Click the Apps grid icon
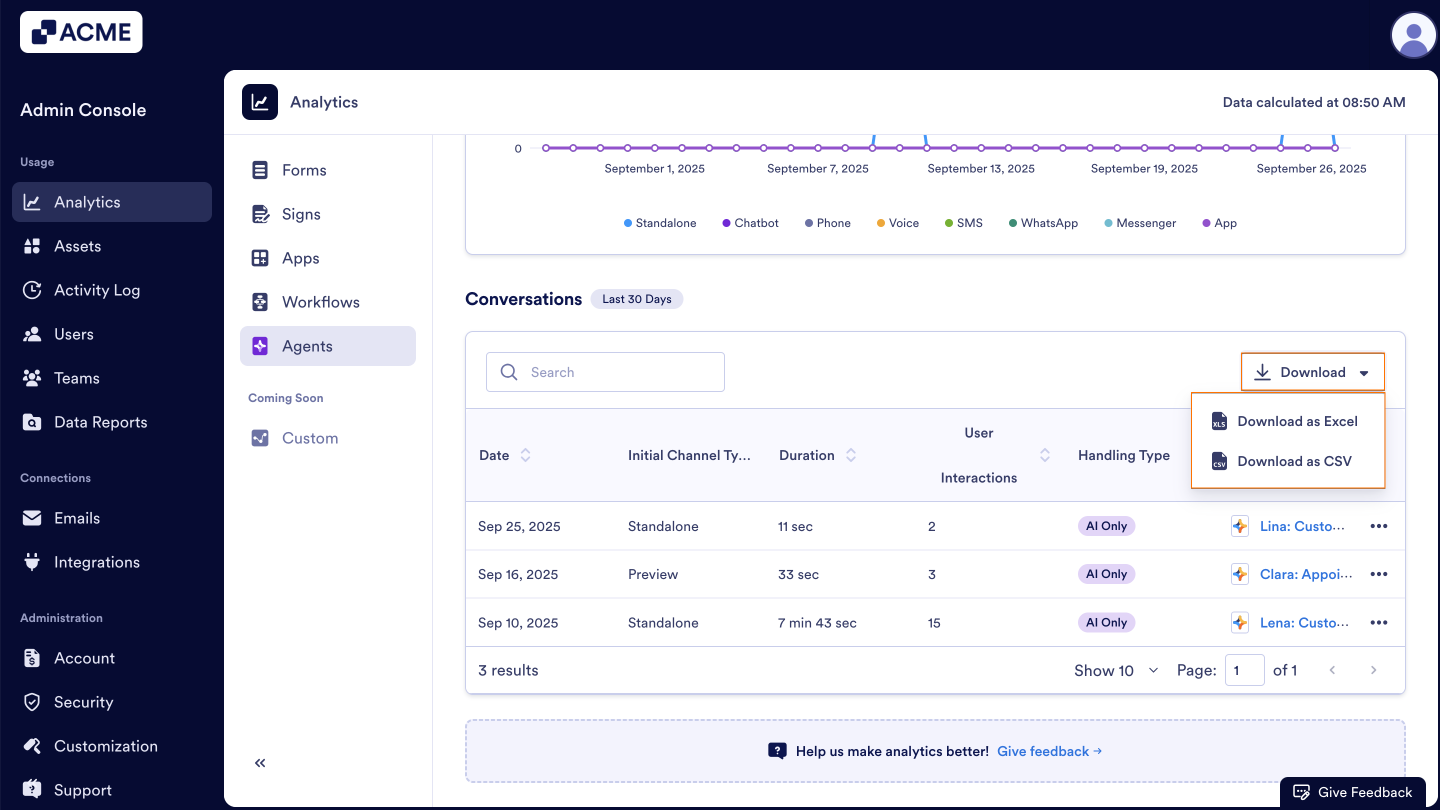The width and height of the screenshot is (1440, 810). 259,258
